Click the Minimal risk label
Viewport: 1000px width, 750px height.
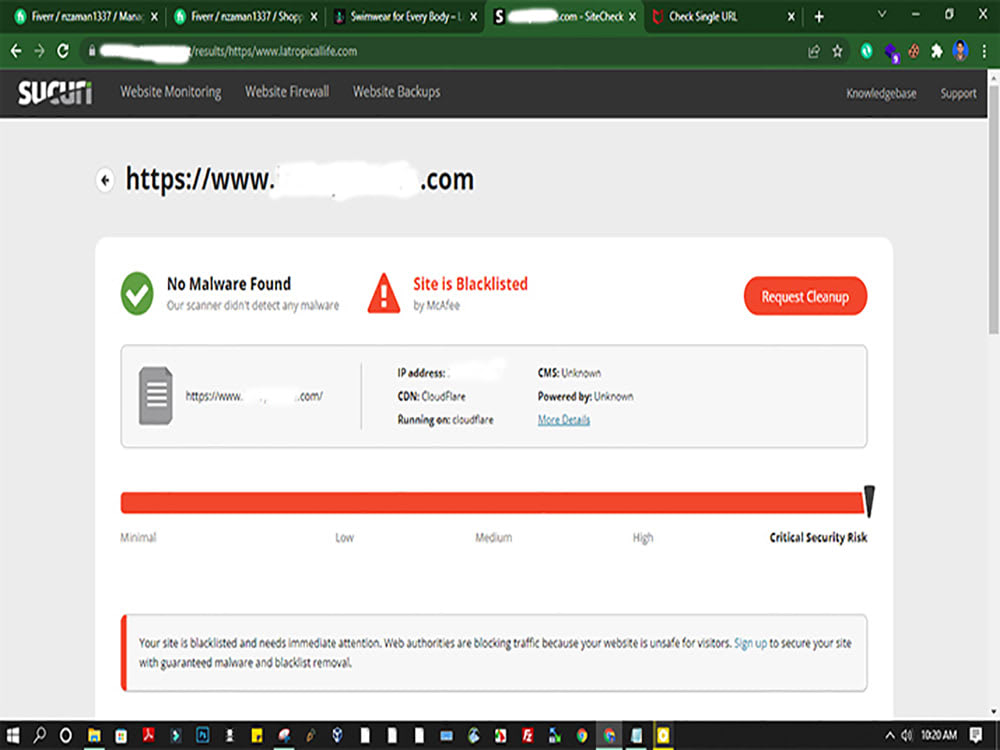138,538
